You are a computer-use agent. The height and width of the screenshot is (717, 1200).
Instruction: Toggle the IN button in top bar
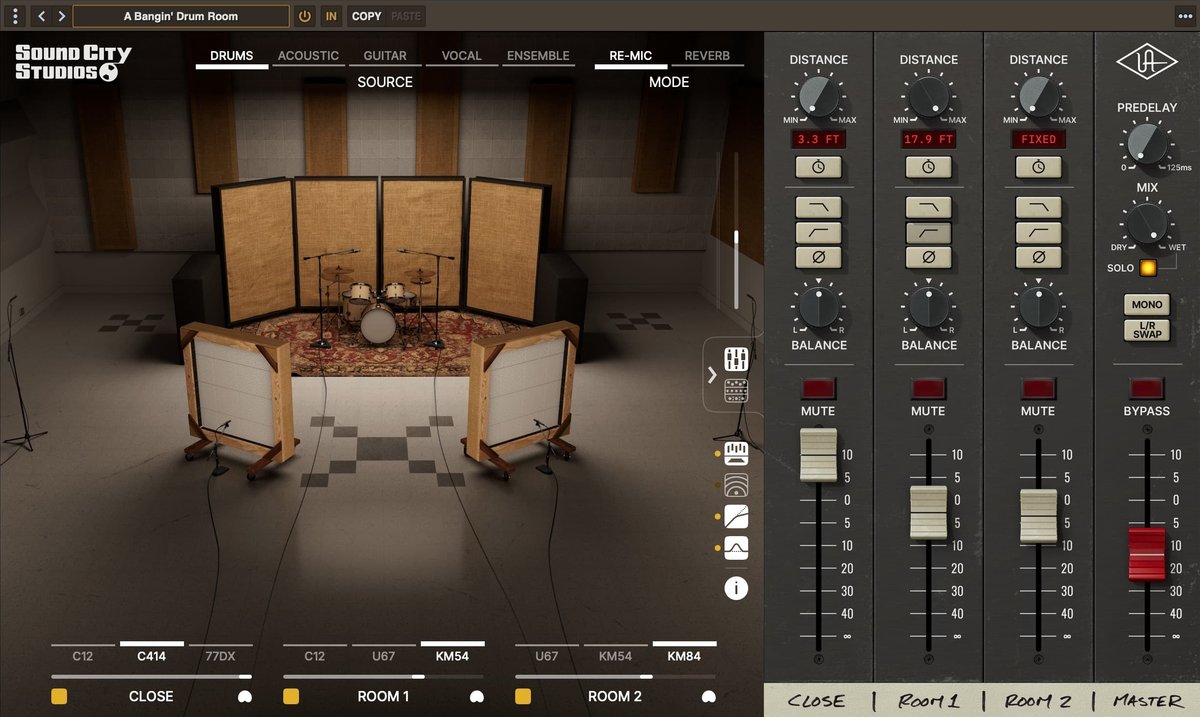331,16
